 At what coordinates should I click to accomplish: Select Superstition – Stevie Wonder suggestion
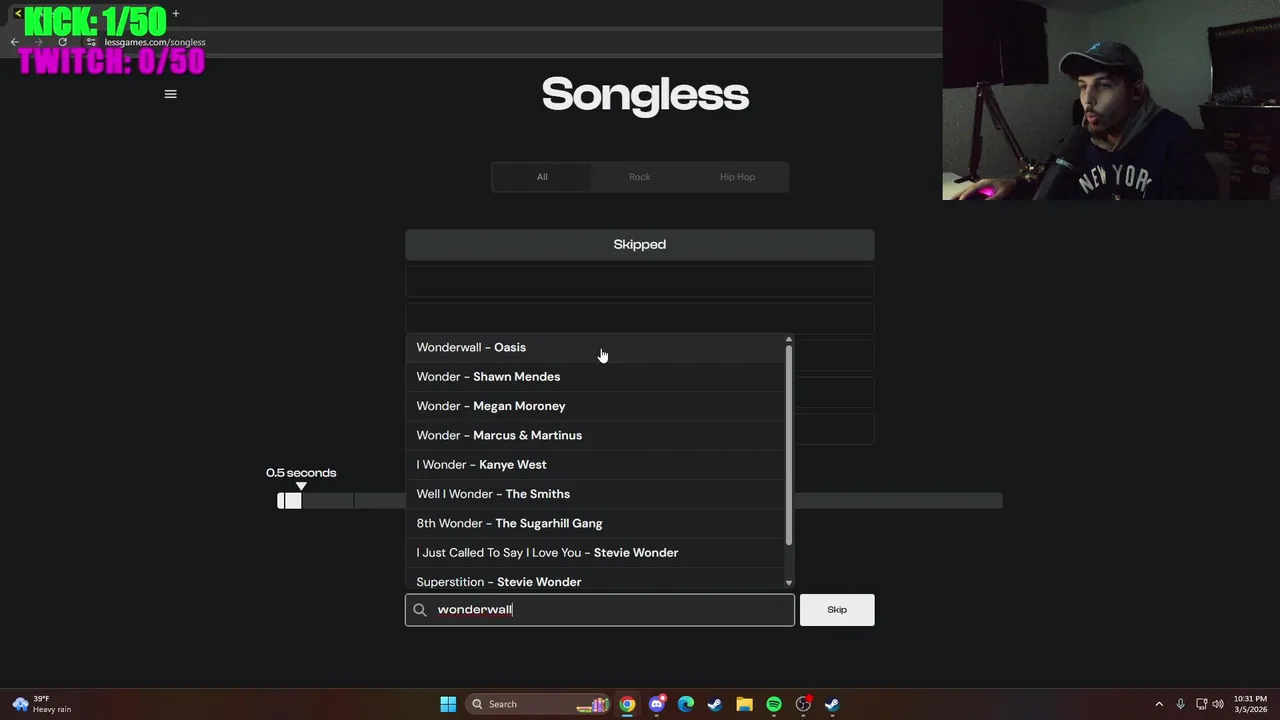595,580
